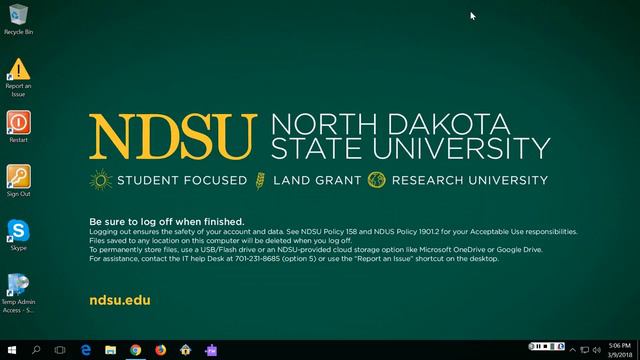The image size is (640, 360).
Task: Select the Report an Issue shortcut
Action: [18, 77]
